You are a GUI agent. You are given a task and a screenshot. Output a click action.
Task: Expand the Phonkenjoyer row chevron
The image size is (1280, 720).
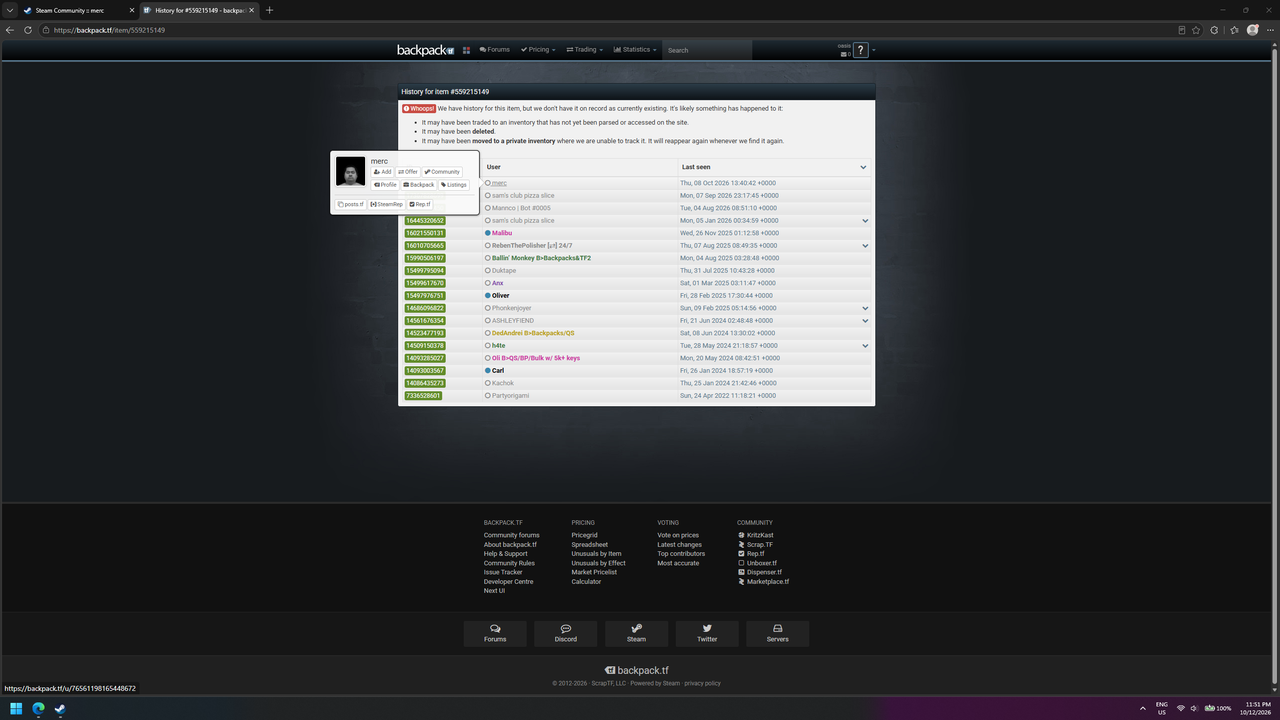pos(866,308)
